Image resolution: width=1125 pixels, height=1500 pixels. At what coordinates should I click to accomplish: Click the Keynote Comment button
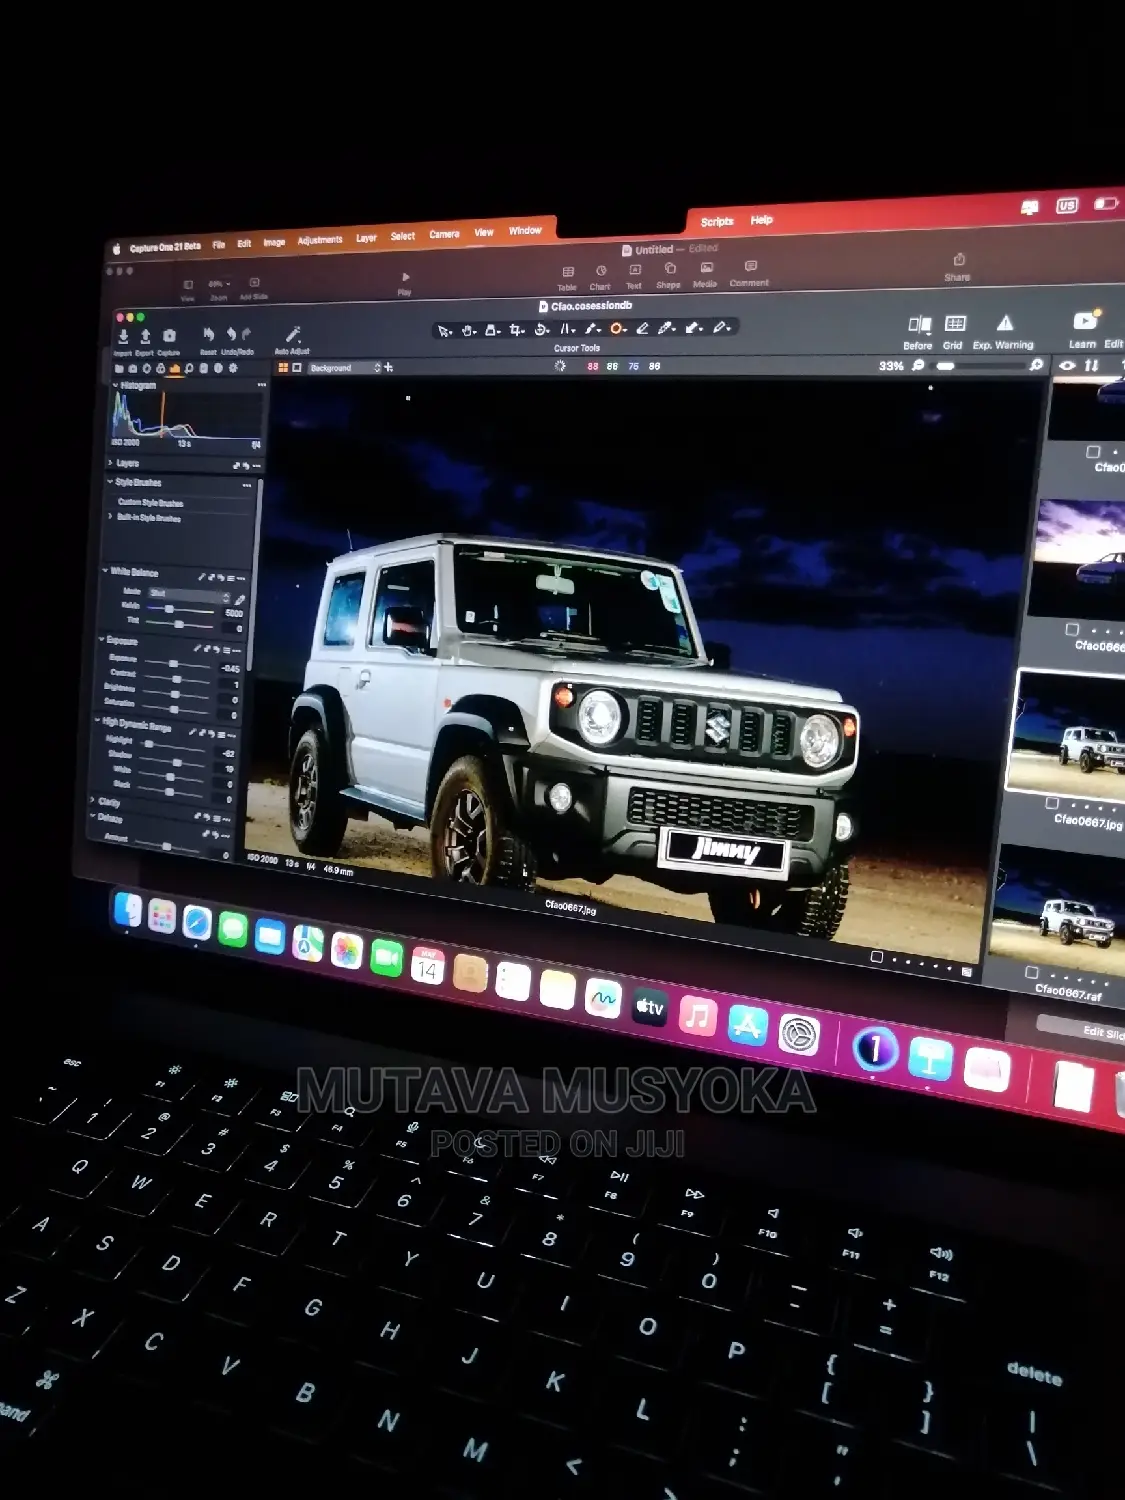point(750,266)
